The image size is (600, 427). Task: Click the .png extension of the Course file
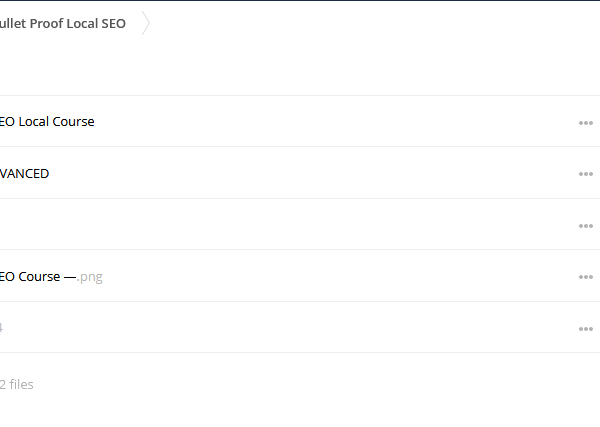(x=90, y=277)
